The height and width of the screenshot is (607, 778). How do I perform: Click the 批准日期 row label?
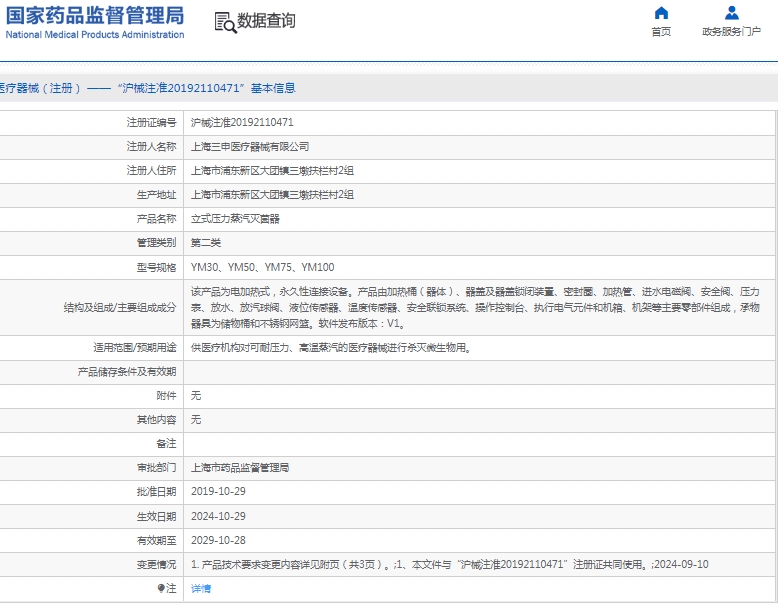point(156,492)
